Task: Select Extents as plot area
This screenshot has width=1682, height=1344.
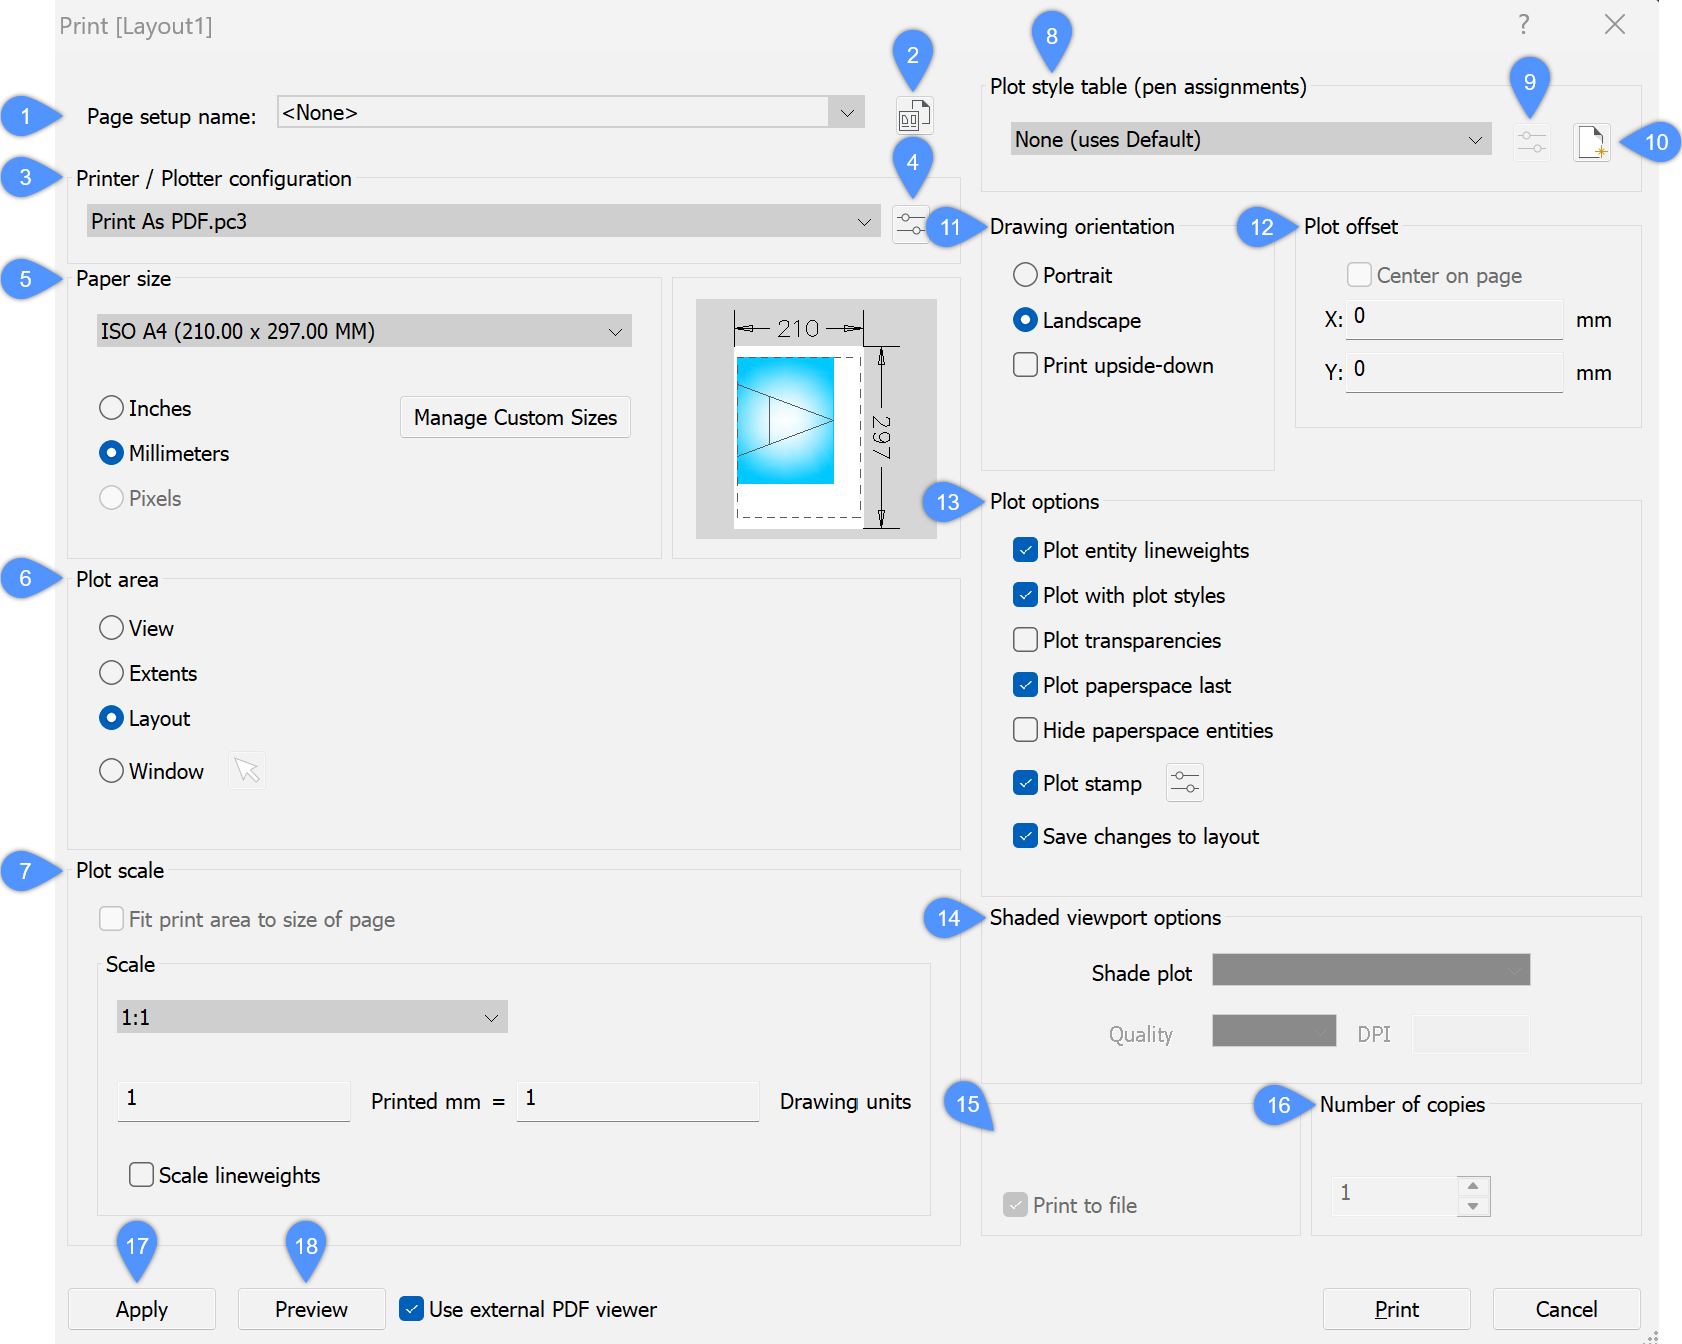Action: coord(112,673)
